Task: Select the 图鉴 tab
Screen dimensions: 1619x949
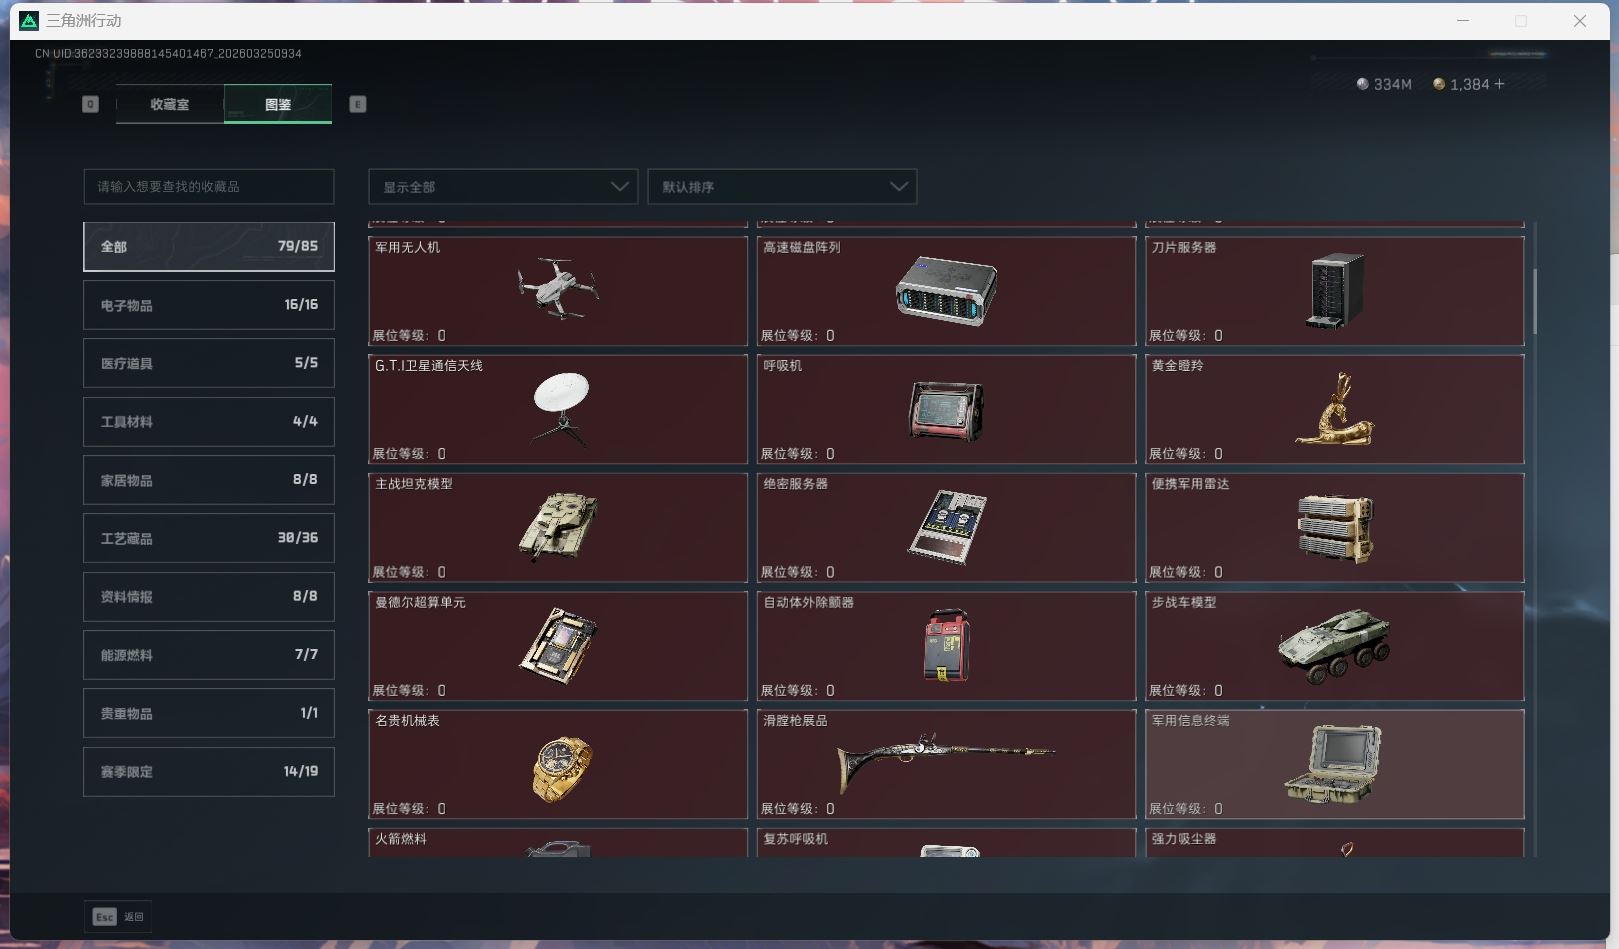Action: tap(277, 104)
